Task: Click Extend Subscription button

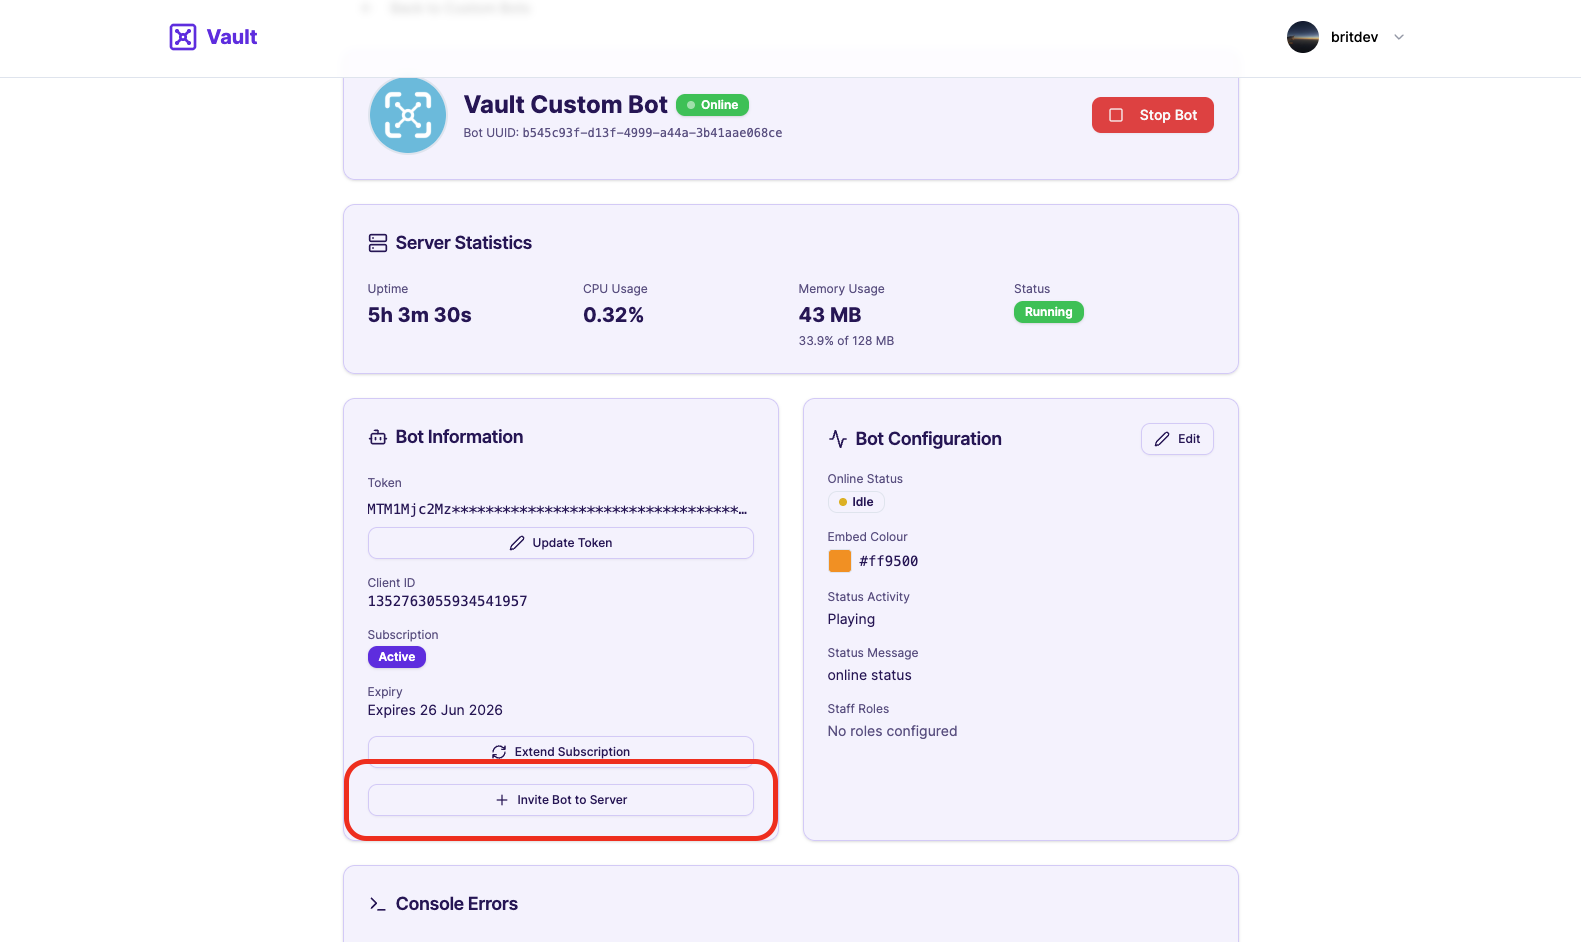Action: point(560,751)
